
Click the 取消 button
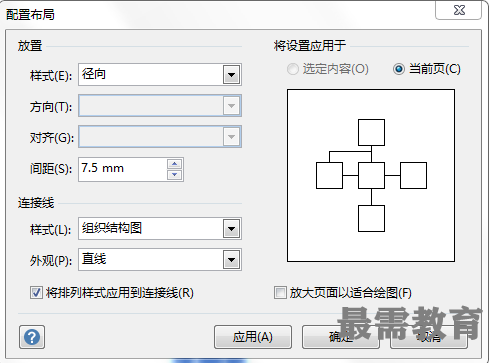[x=429, y=337]
